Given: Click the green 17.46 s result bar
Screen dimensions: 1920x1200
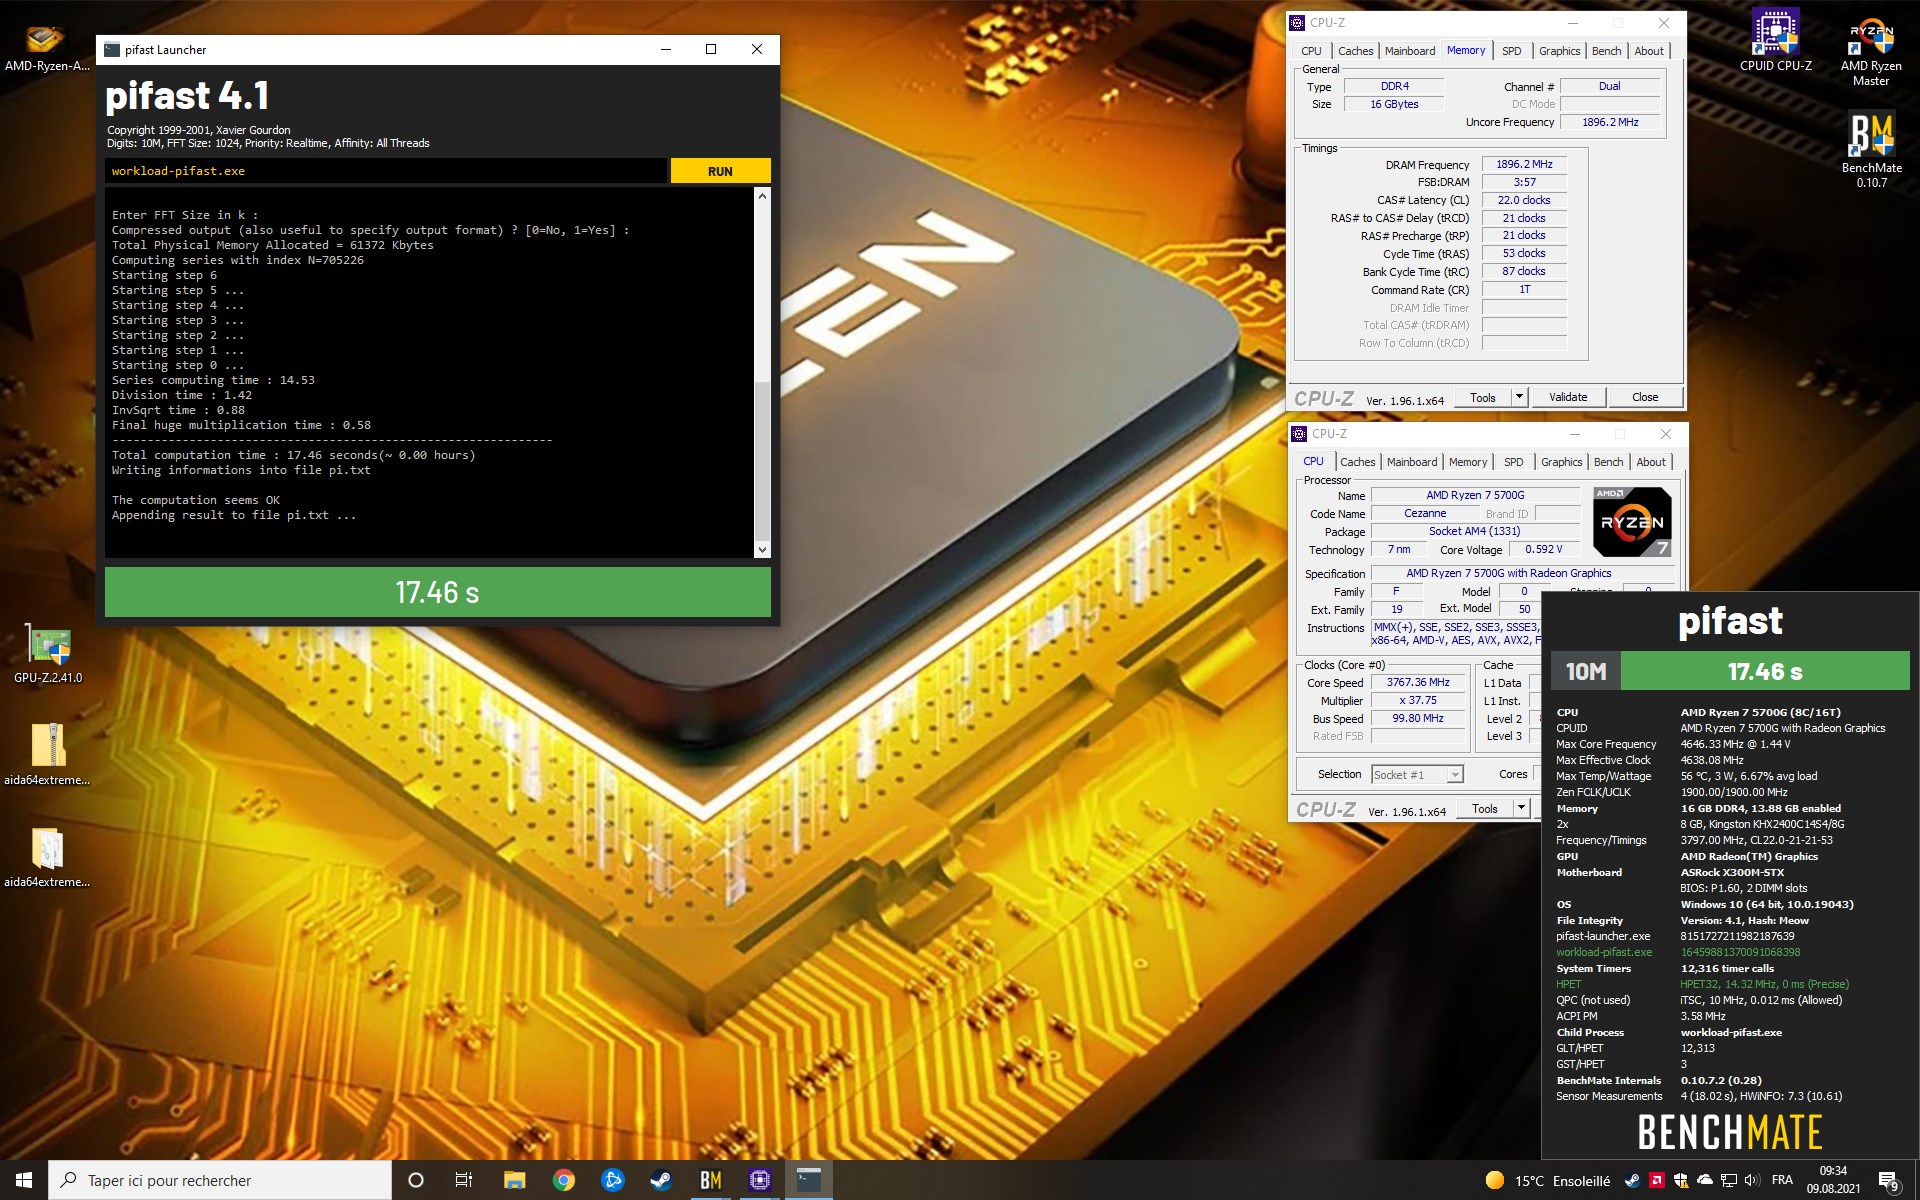Looking at the screenshot, I should 437,592.
